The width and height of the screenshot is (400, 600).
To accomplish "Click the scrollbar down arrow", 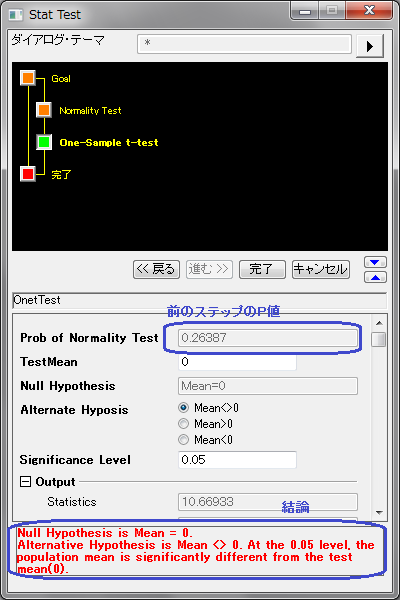I will [379, 512].
